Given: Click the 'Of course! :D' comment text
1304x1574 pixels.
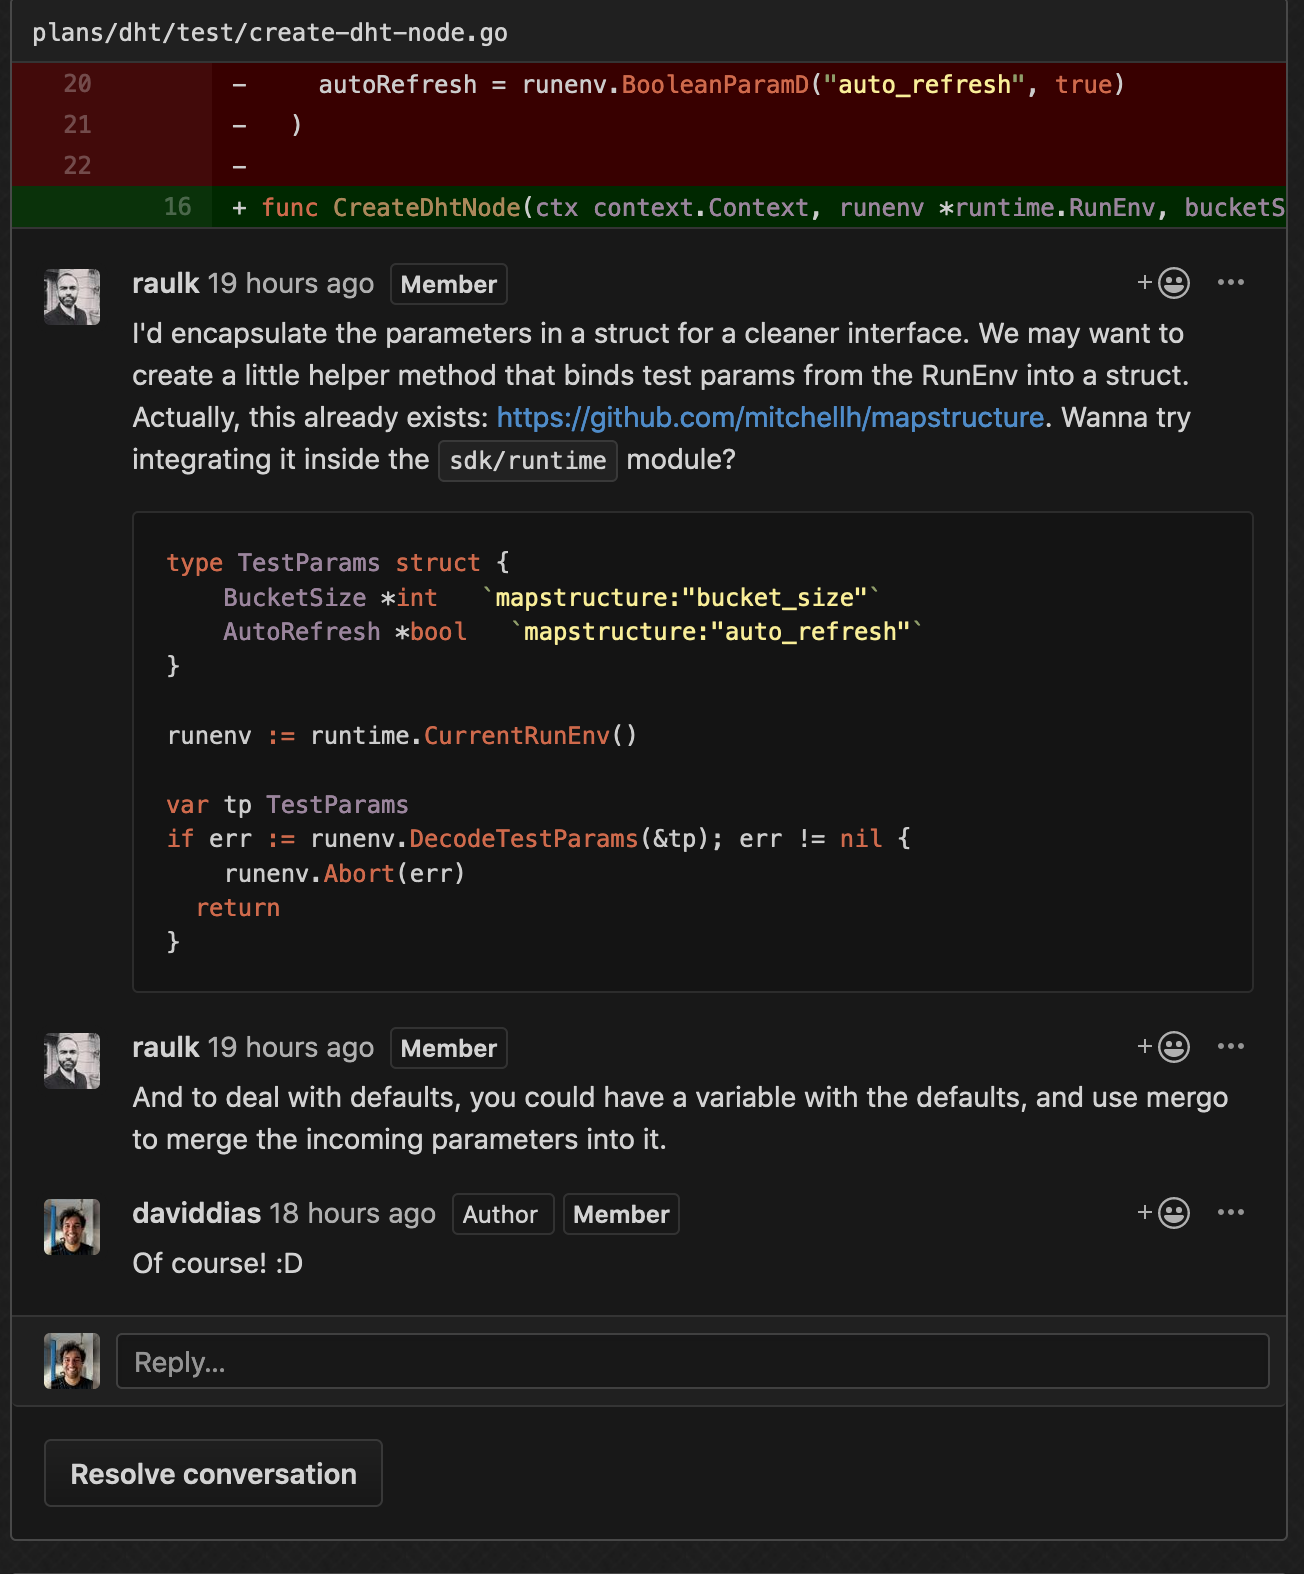Looking at the screenshot, I should click(218, 1264).
